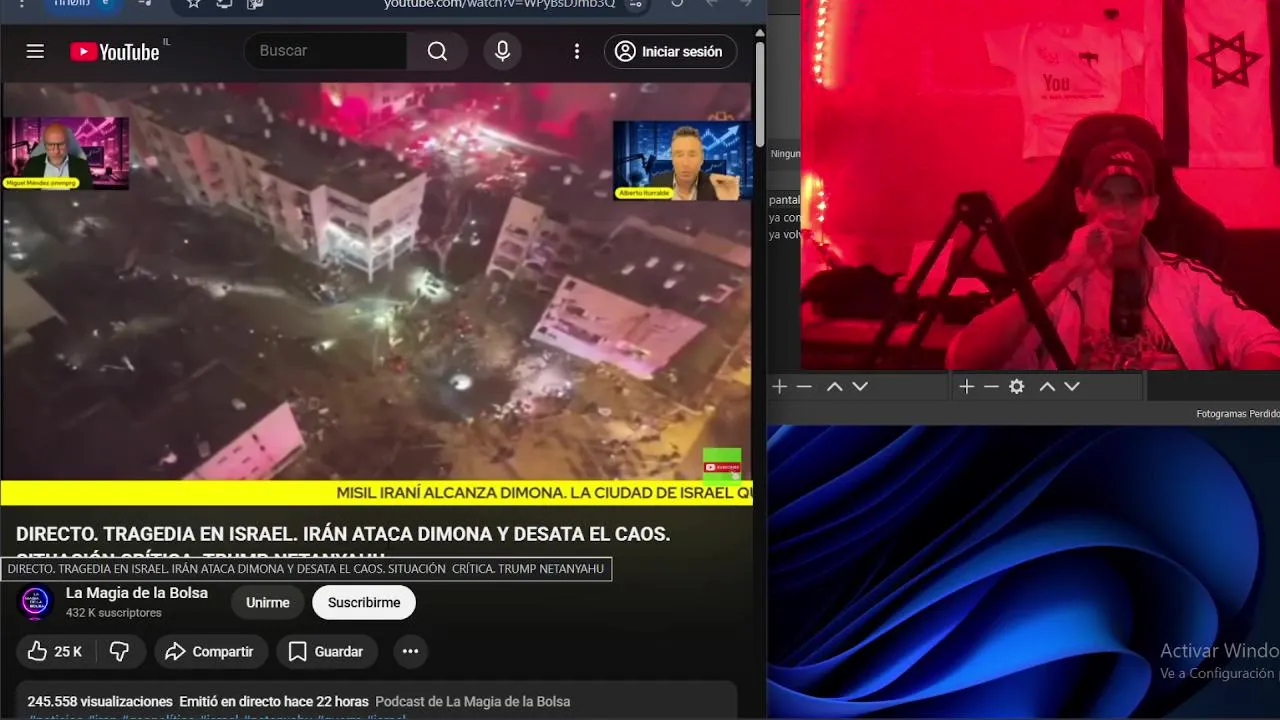This screenshot has width=1280, height=720.
Task: Open La Magia de la Bolsa channel avatar
Action: tap(36, 602)
